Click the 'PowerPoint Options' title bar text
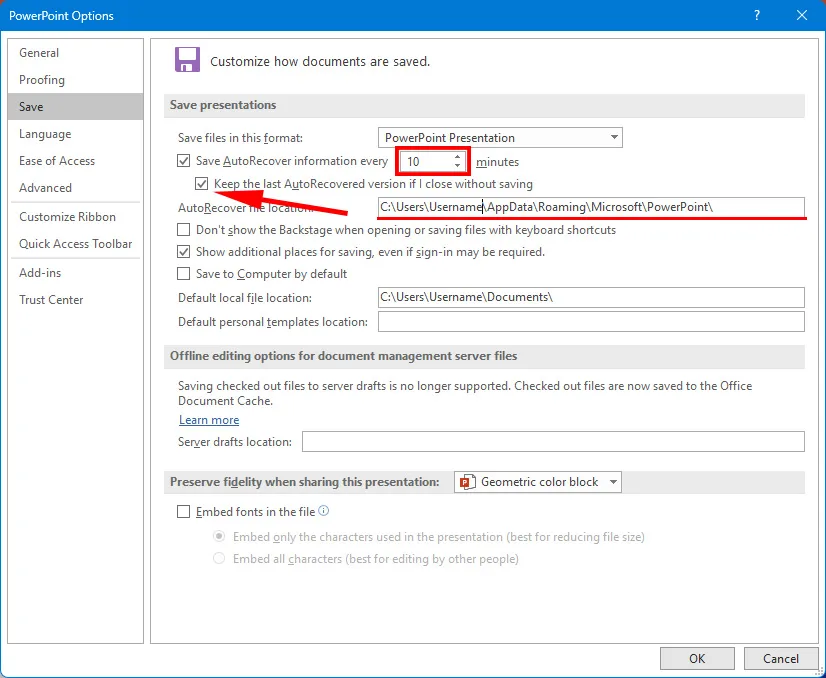 tap(61, 16)
